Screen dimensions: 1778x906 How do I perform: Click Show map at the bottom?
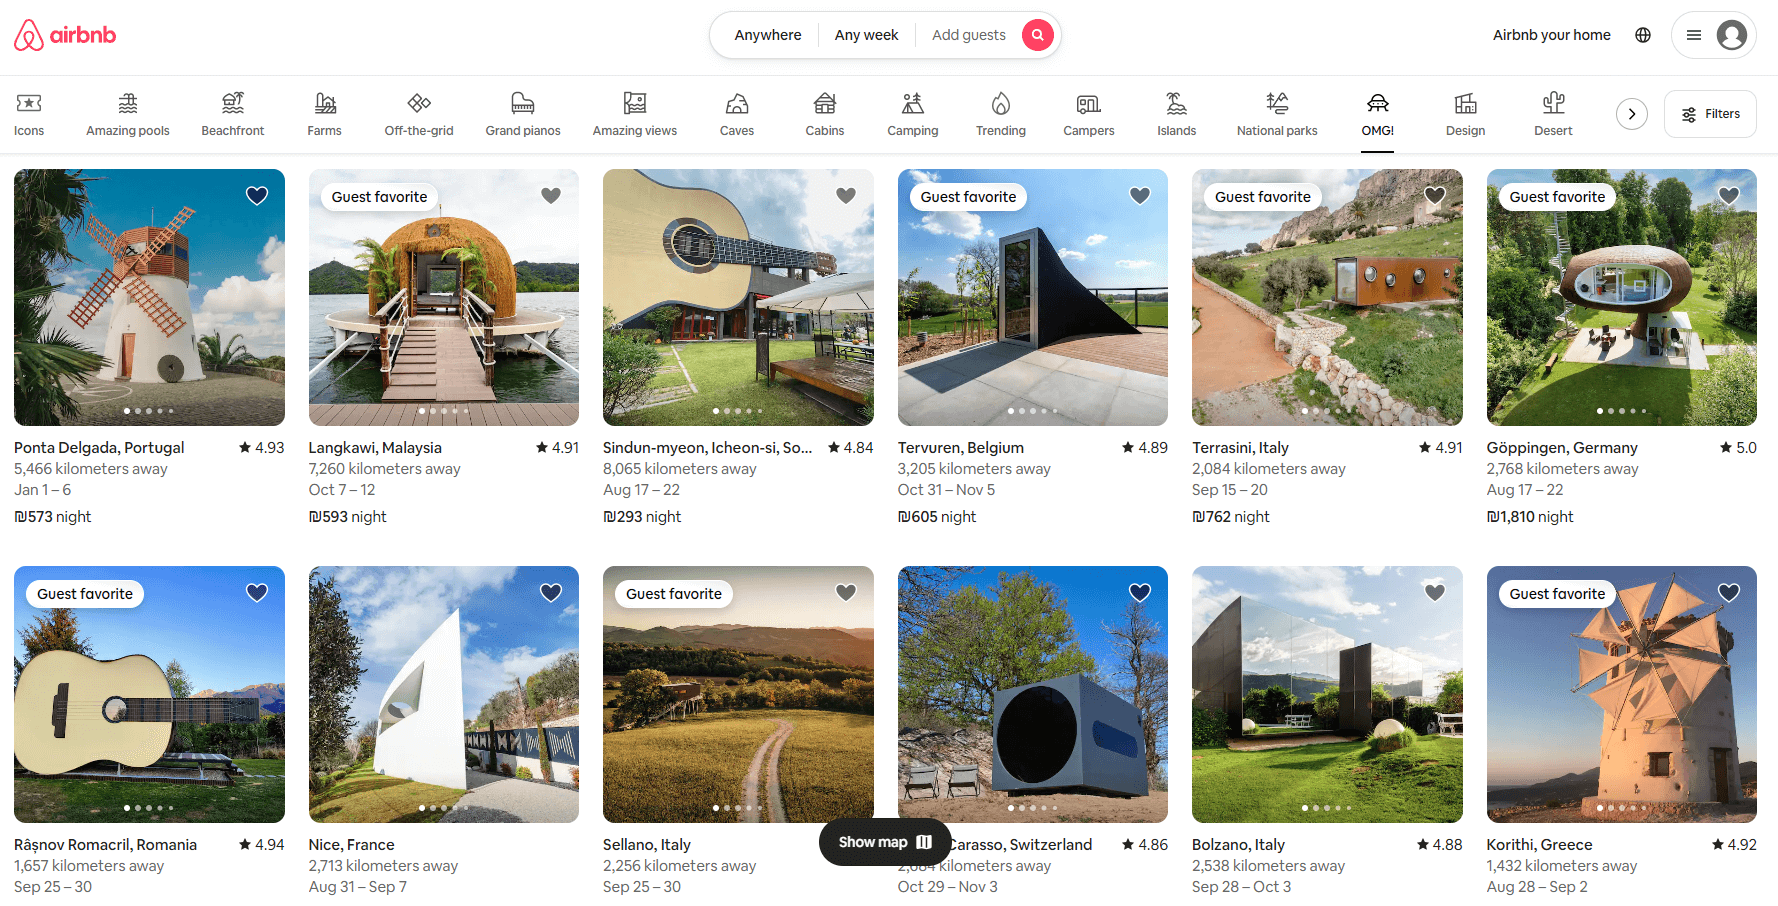884,841
